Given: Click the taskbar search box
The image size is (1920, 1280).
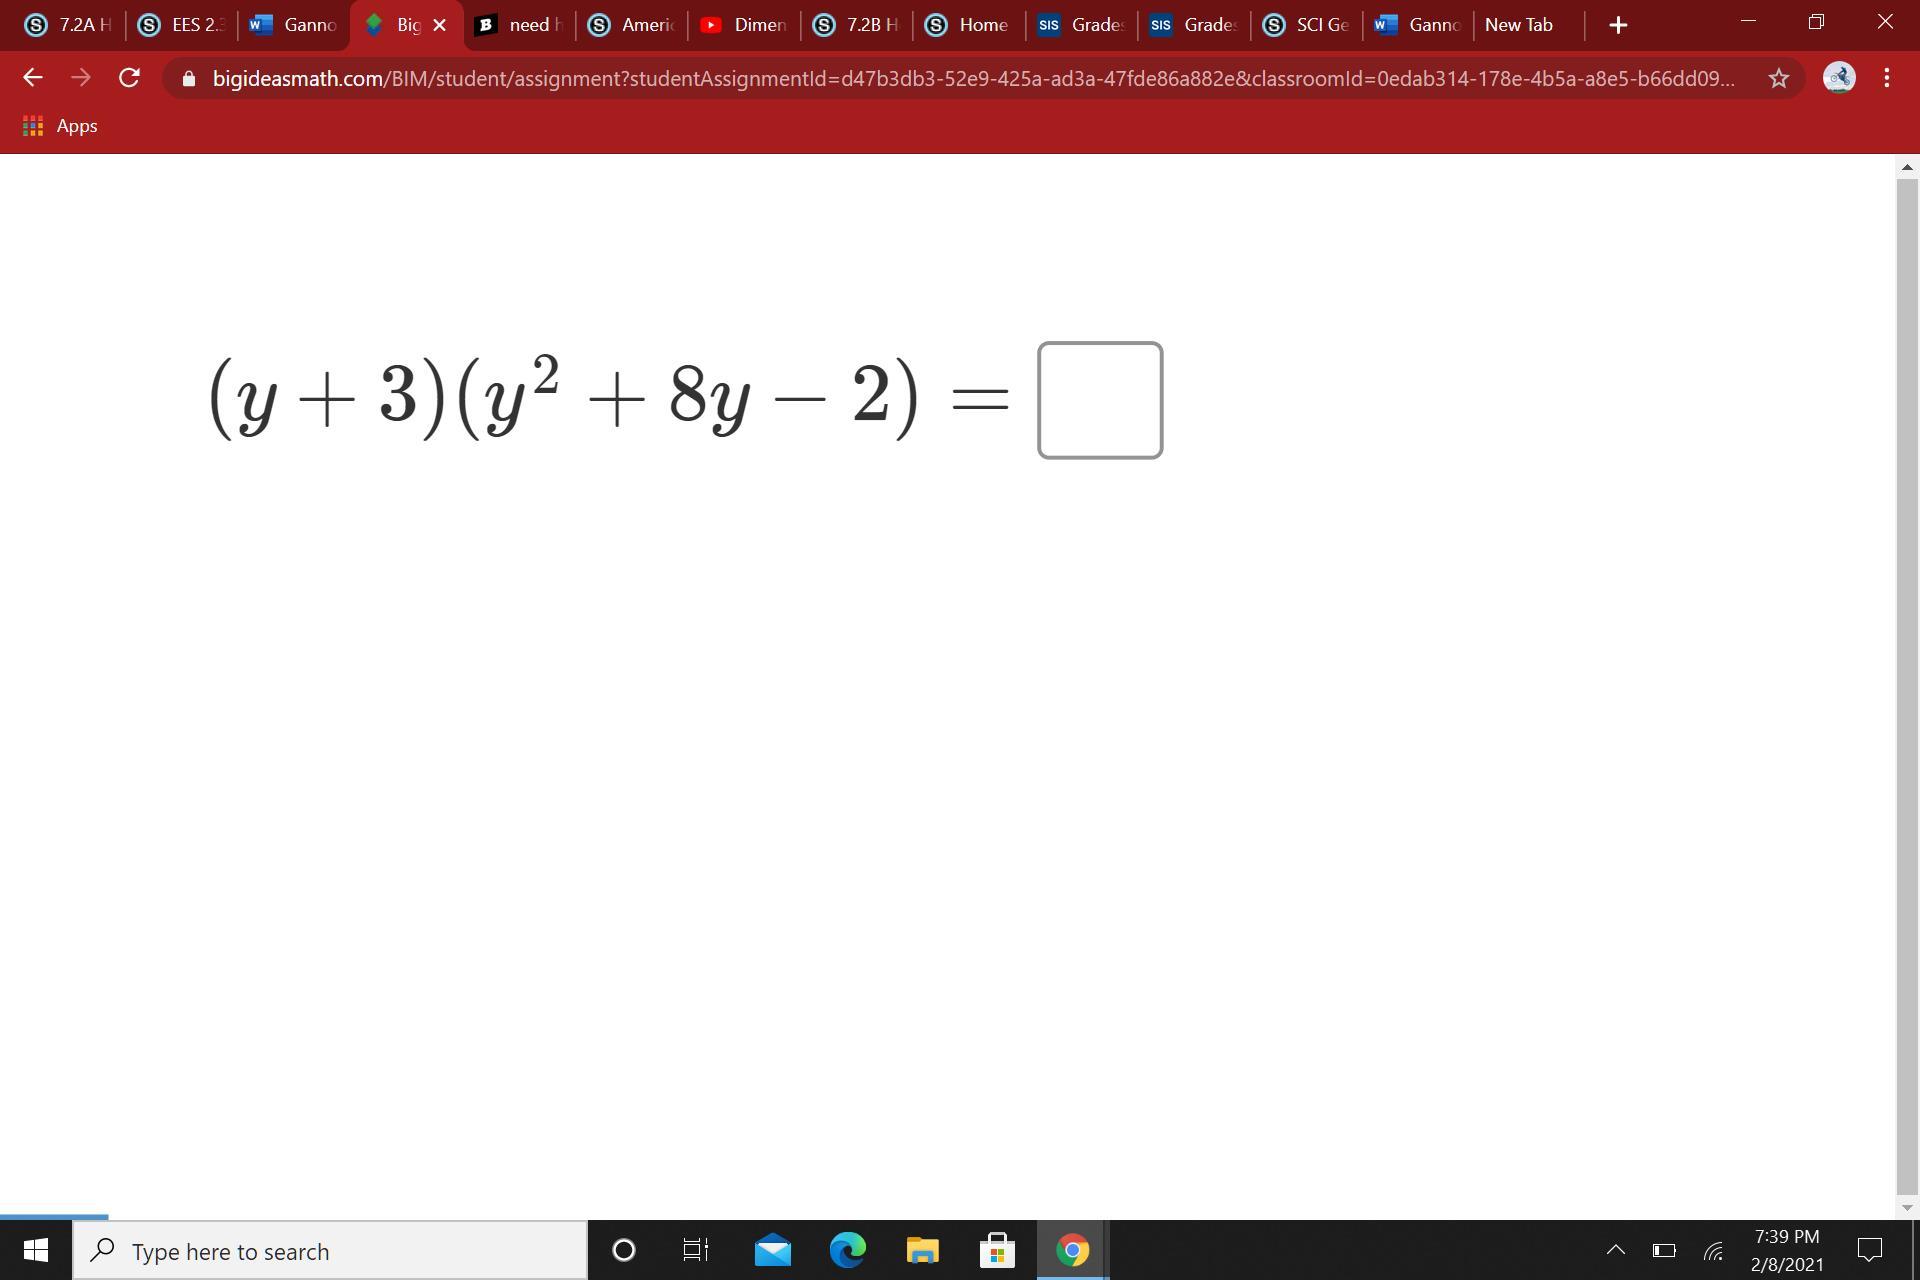Looking at the screenshot, I should coord(330,1251).
